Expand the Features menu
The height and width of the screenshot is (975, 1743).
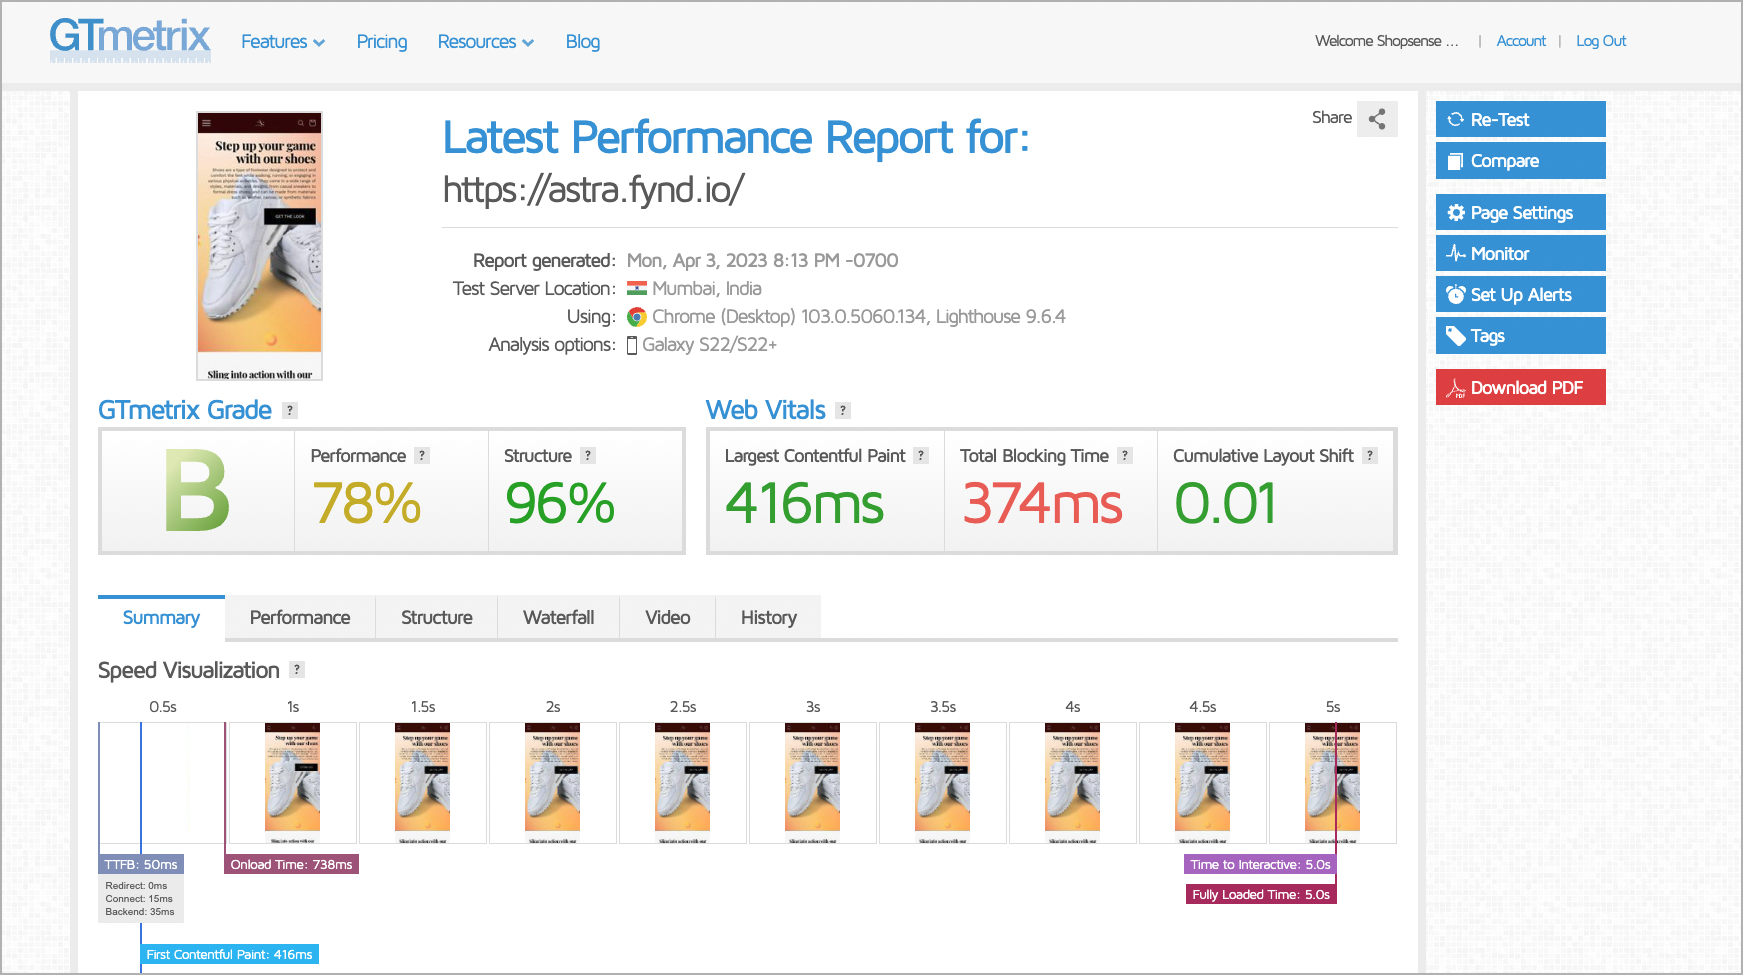283,42
